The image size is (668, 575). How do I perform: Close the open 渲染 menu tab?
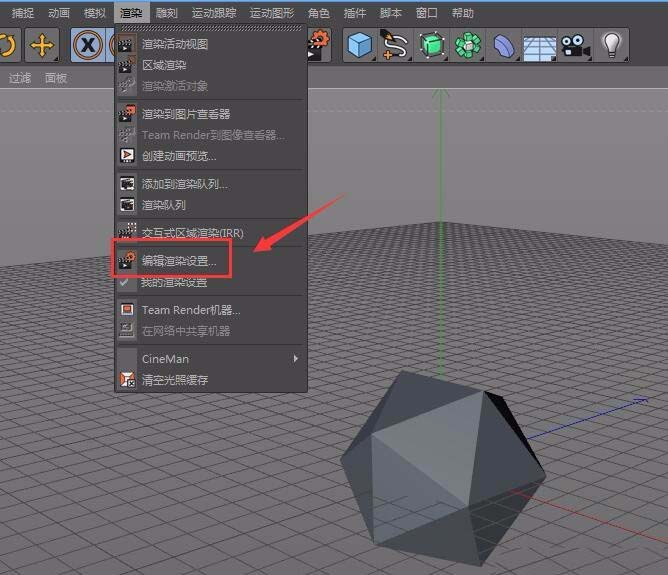[131, 13]
